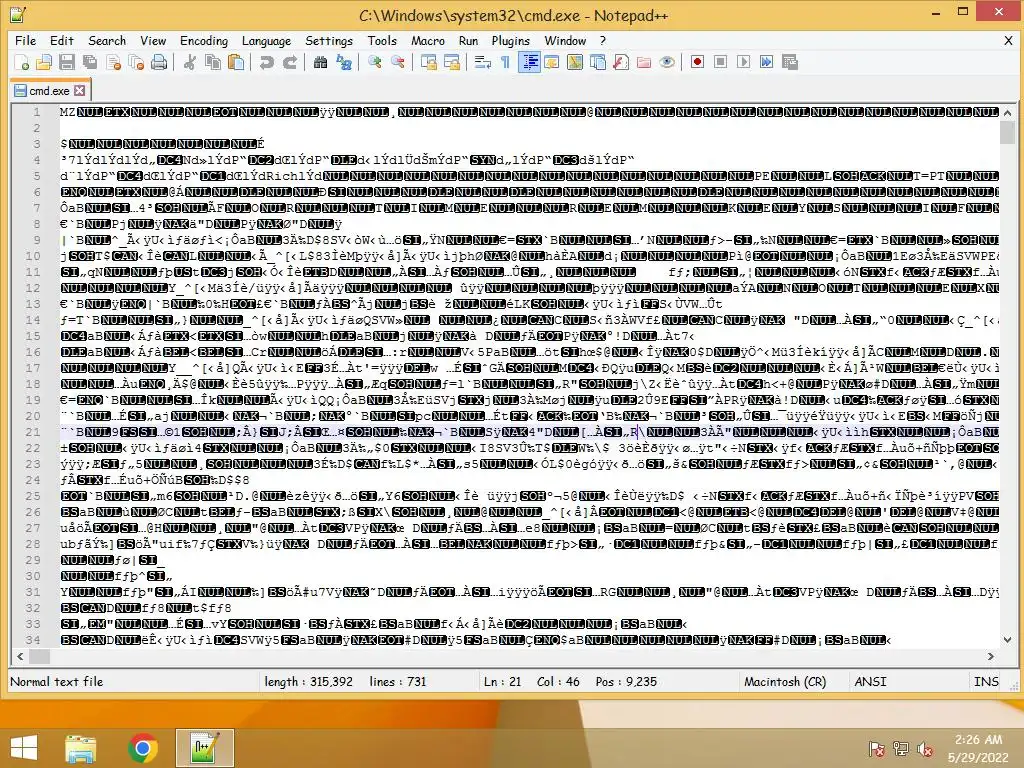The width and height of the screenshot is (1024, 768).
Task: Open the Run menu
Action: [468, 40]
